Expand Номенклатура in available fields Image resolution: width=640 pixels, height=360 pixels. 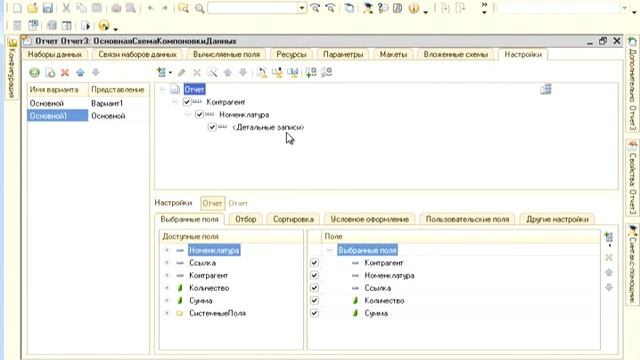pyautogui.click(x=167, y=250)
